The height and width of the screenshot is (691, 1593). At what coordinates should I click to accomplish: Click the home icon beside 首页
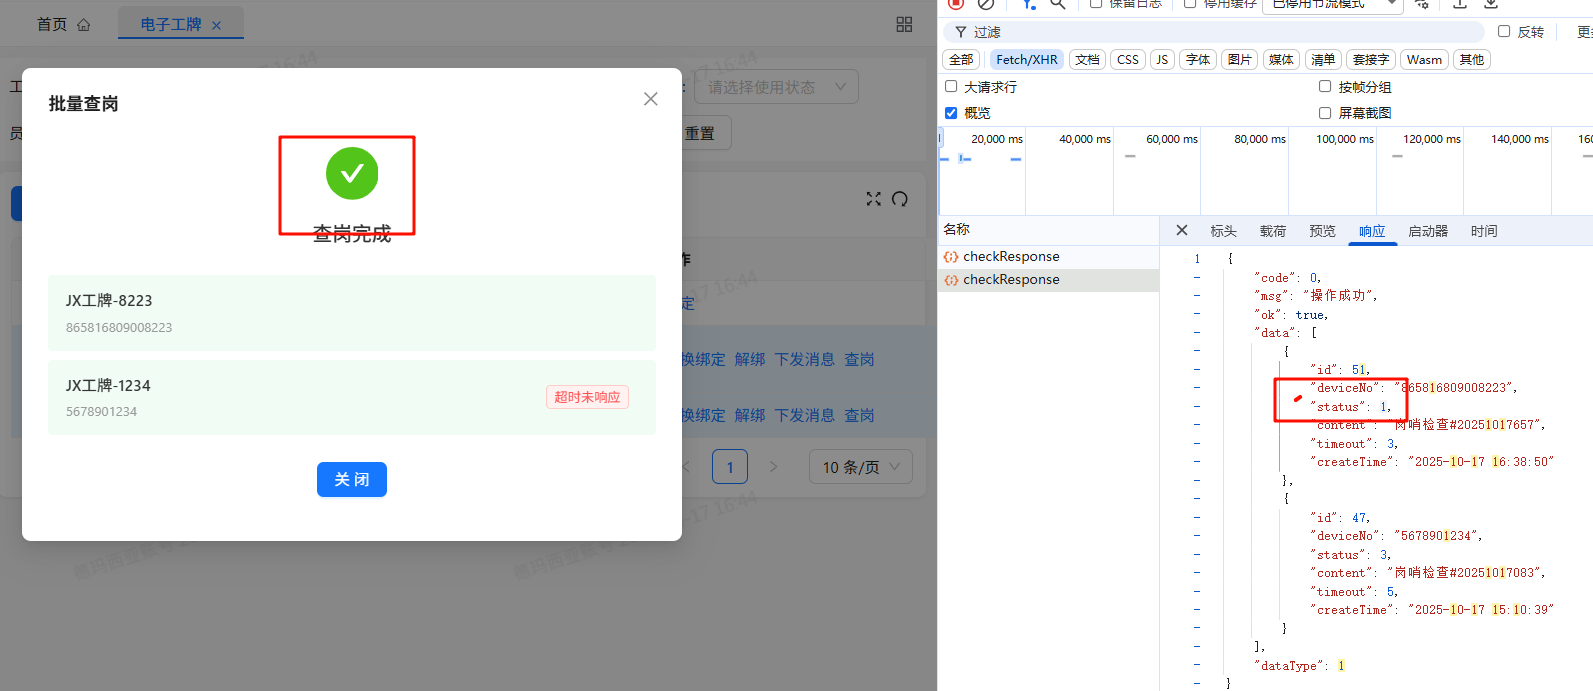(x=84, y=25)
